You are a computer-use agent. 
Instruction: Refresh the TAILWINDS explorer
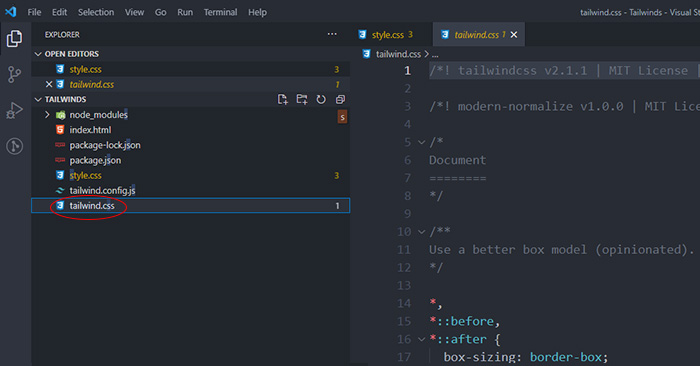pos(321,99)
